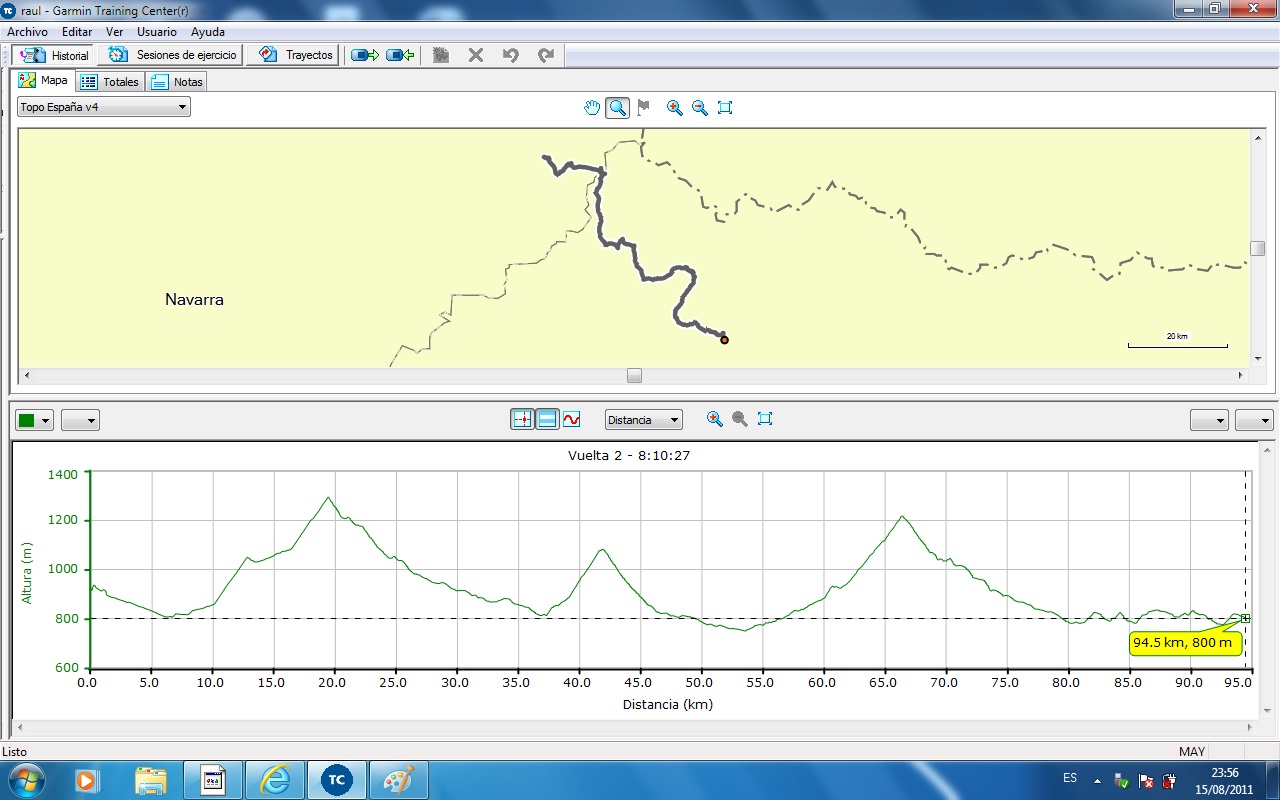Click the orange route endpoint marker on map
This screenshot has height=800, width=1280.
click(x=724, y=340)
